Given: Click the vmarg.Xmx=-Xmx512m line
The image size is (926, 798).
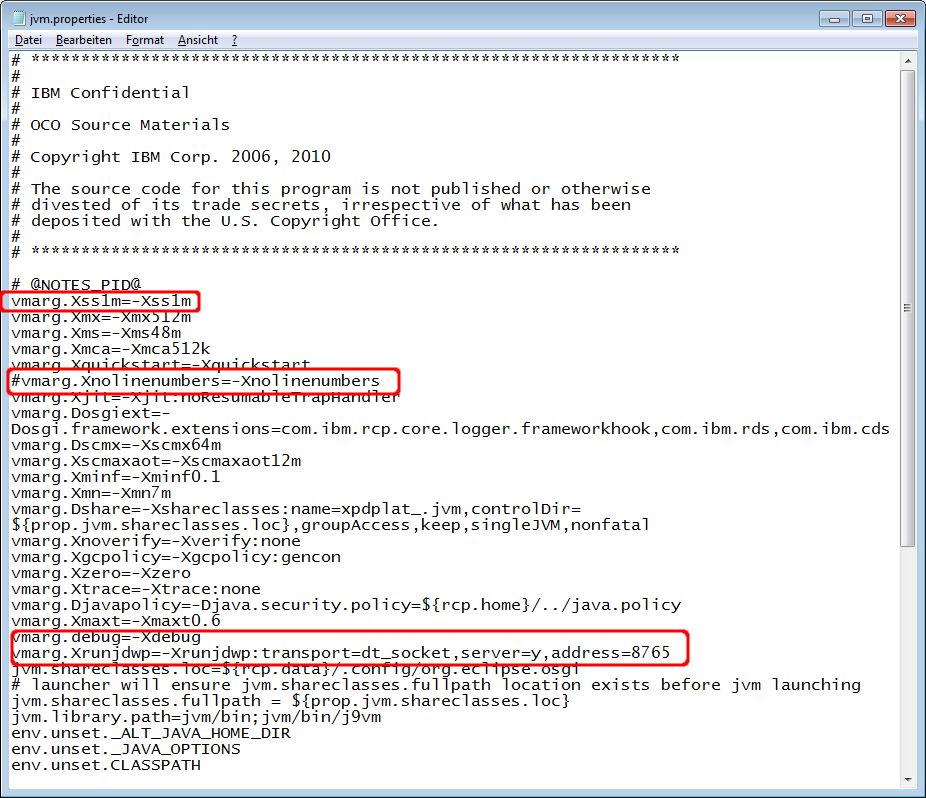Looking at the screenshot, I should coord(101,317).
